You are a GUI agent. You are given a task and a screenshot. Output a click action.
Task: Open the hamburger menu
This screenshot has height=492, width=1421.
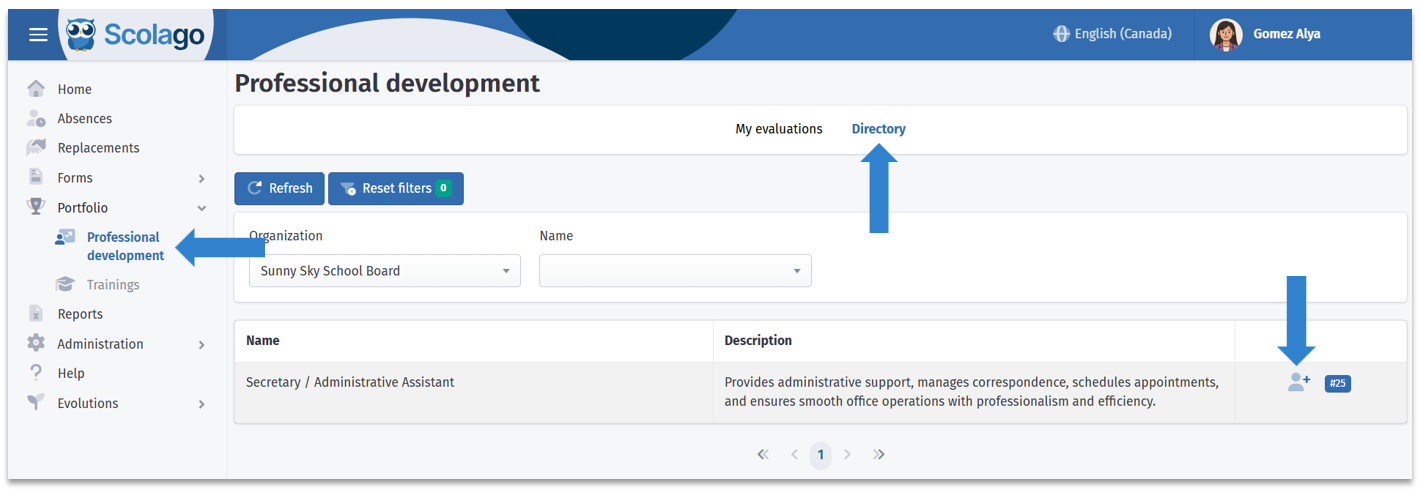point(38,35)
